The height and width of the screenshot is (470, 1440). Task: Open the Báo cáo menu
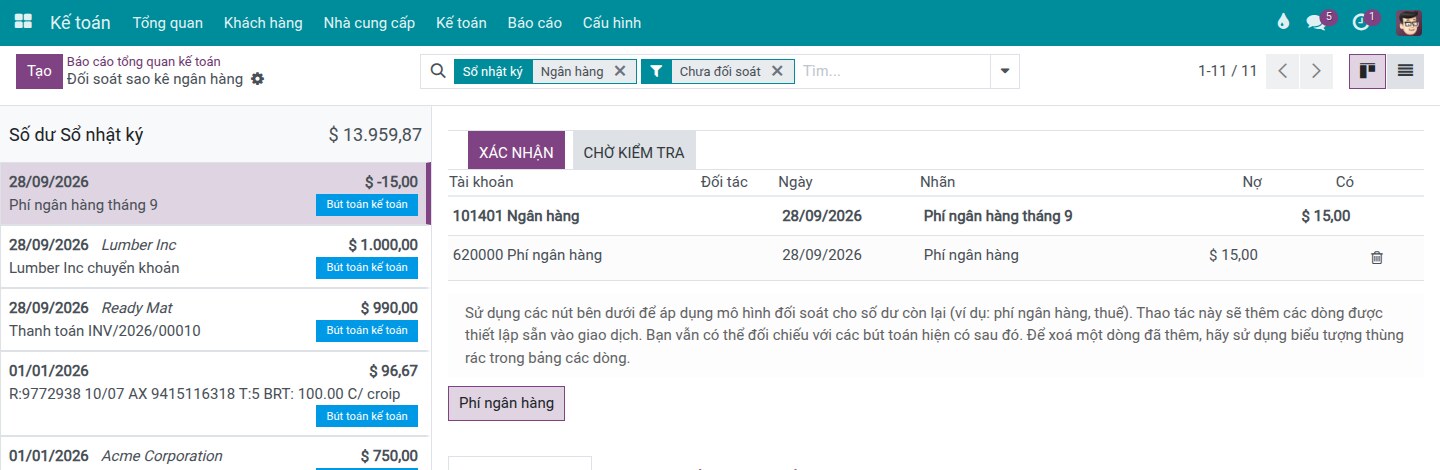[x=534, y=22]
